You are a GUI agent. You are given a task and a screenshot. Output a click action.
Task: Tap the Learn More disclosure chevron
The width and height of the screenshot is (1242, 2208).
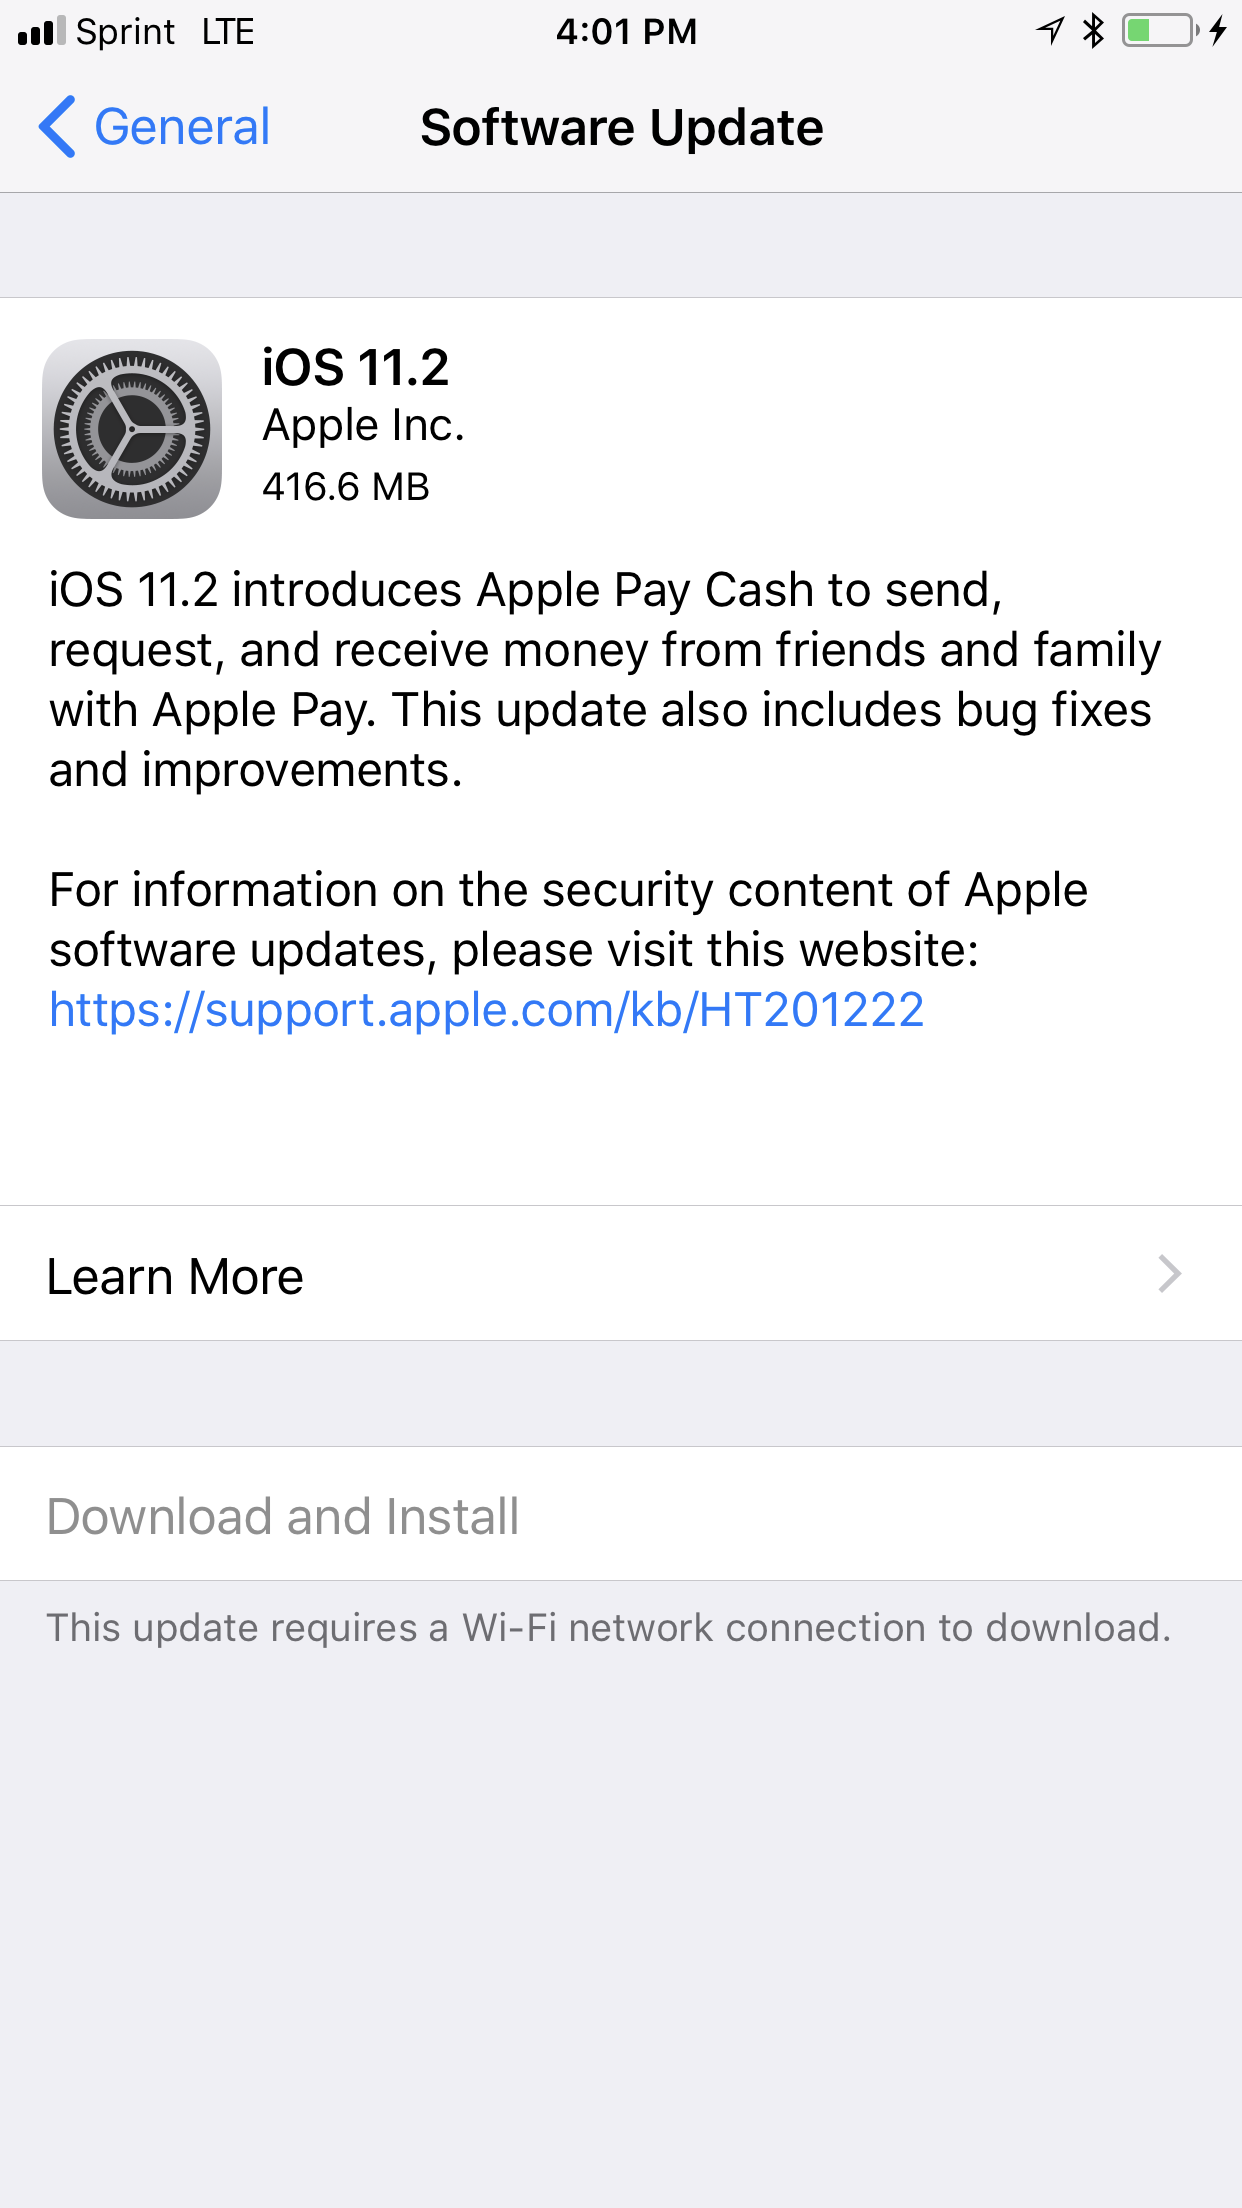click(x=1170, y=1274)
